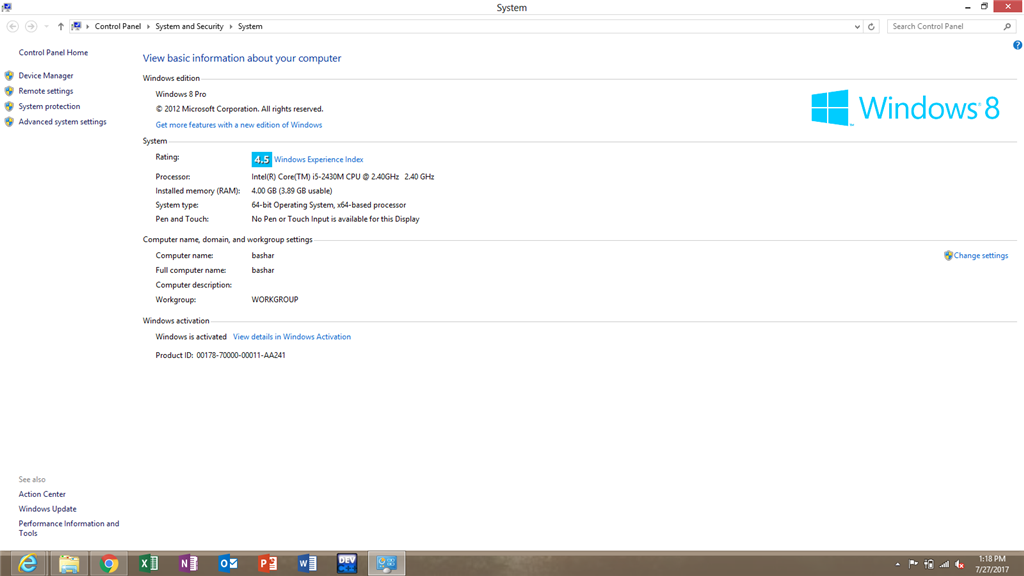Open Excel from the taskbar

[149, 563]
